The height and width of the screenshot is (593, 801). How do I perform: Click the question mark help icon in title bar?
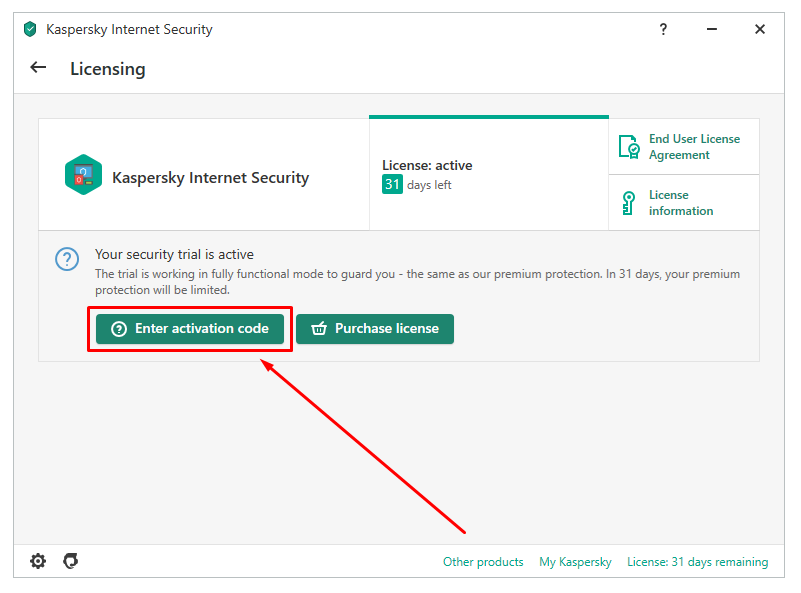coord(663,29)
